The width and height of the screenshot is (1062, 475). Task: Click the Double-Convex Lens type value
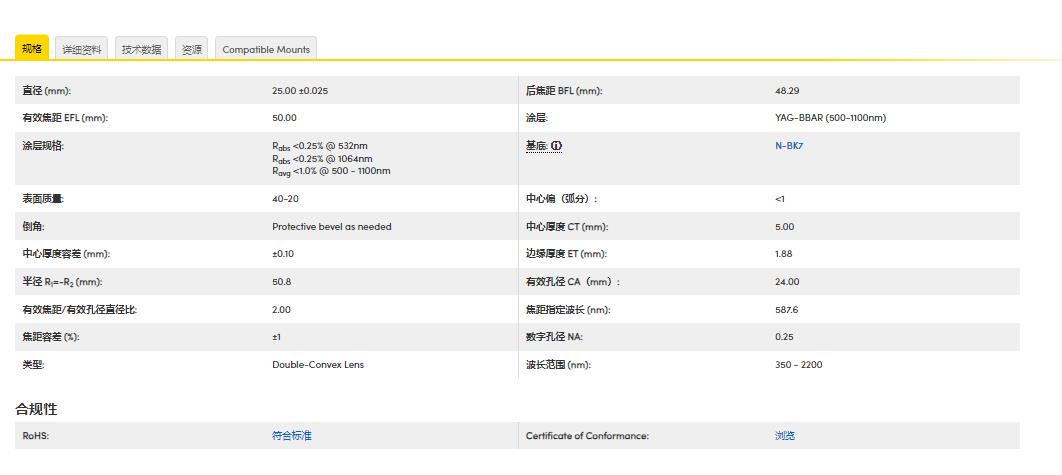pyautogui.click(x=318, y=365)
